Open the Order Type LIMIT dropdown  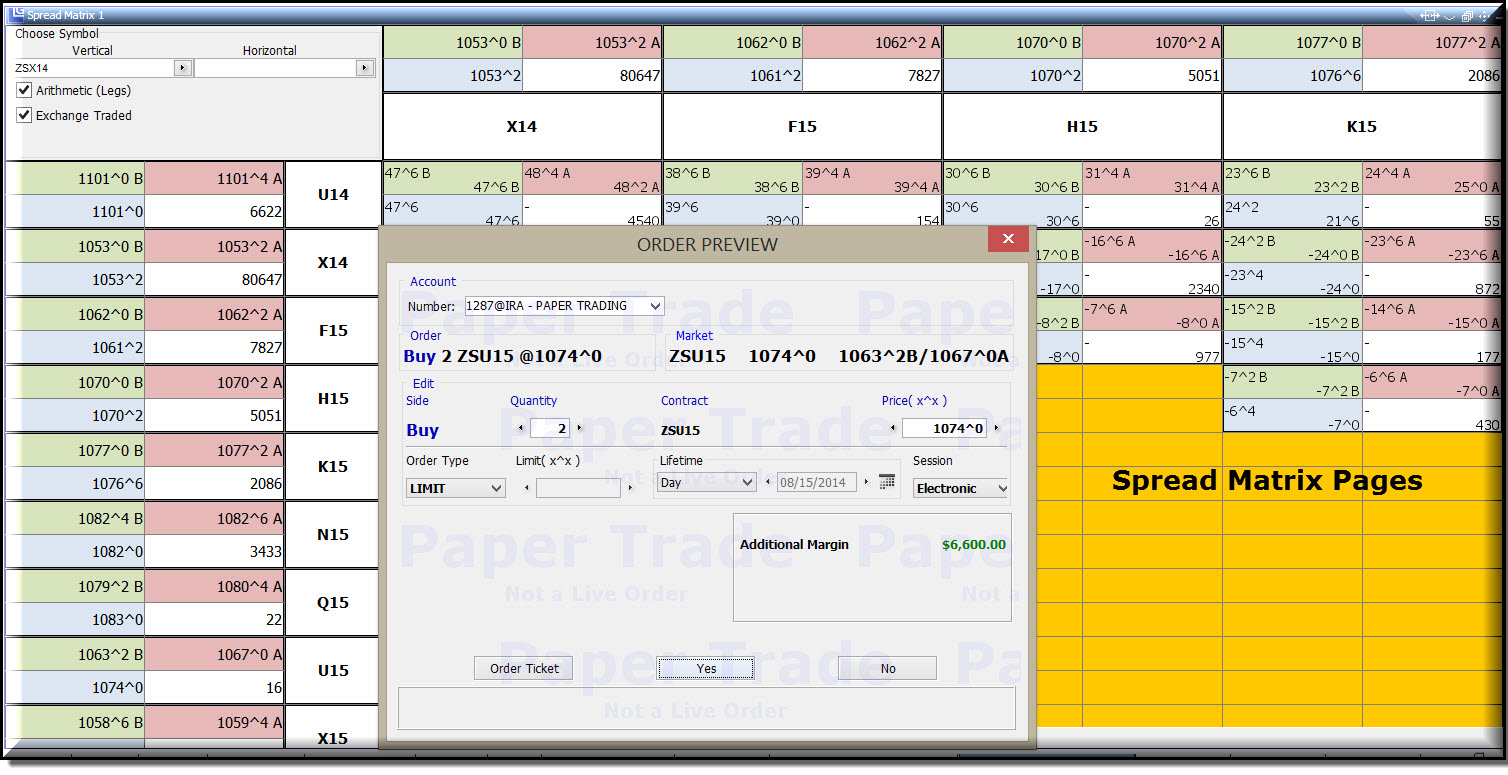[496, 488]
